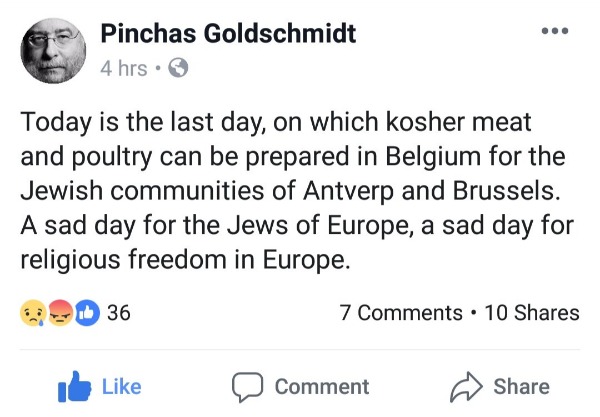Screen dimensions: 600x417
Task: Click the speech bubble comment icon
Action: pyautogui.click(x=247, y=387)
